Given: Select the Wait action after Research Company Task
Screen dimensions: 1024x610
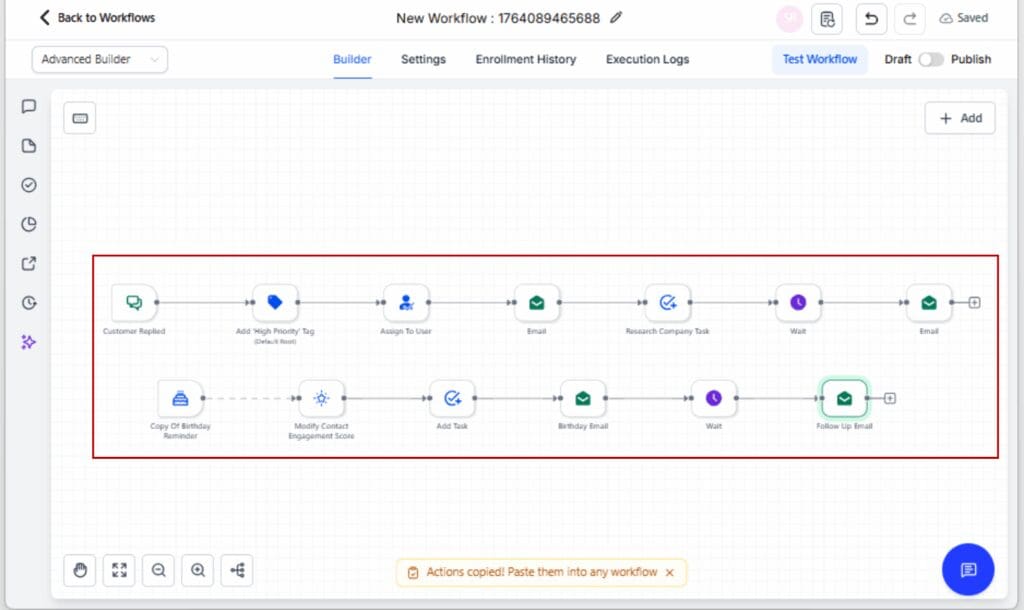Looking at the screenshot, I should [797, 302].
